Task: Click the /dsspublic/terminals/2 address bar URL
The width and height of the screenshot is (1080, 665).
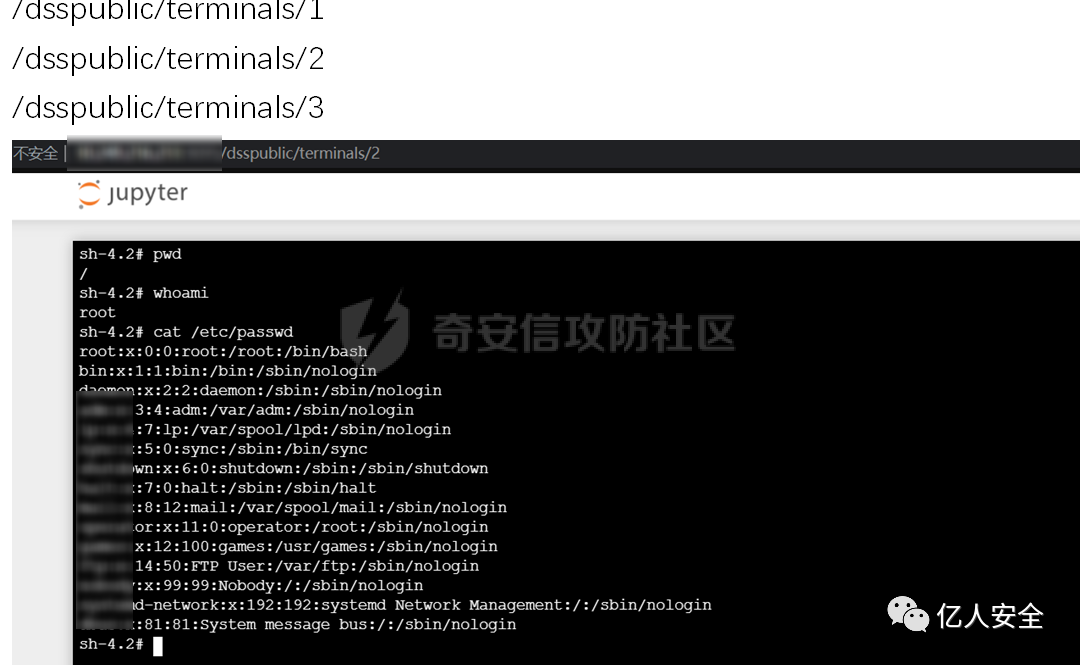Action: click(x=300, y=153)
